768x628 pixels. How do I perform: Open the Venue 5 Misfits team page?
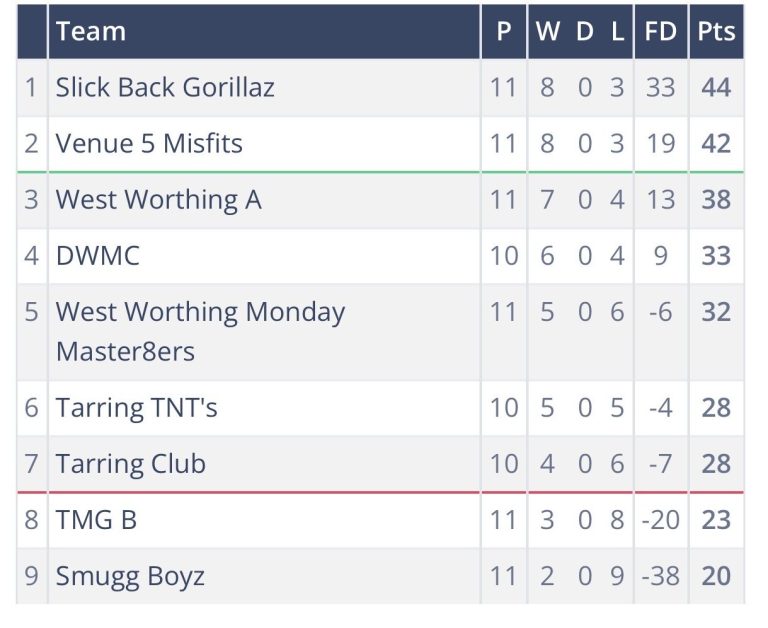[149, 144]
